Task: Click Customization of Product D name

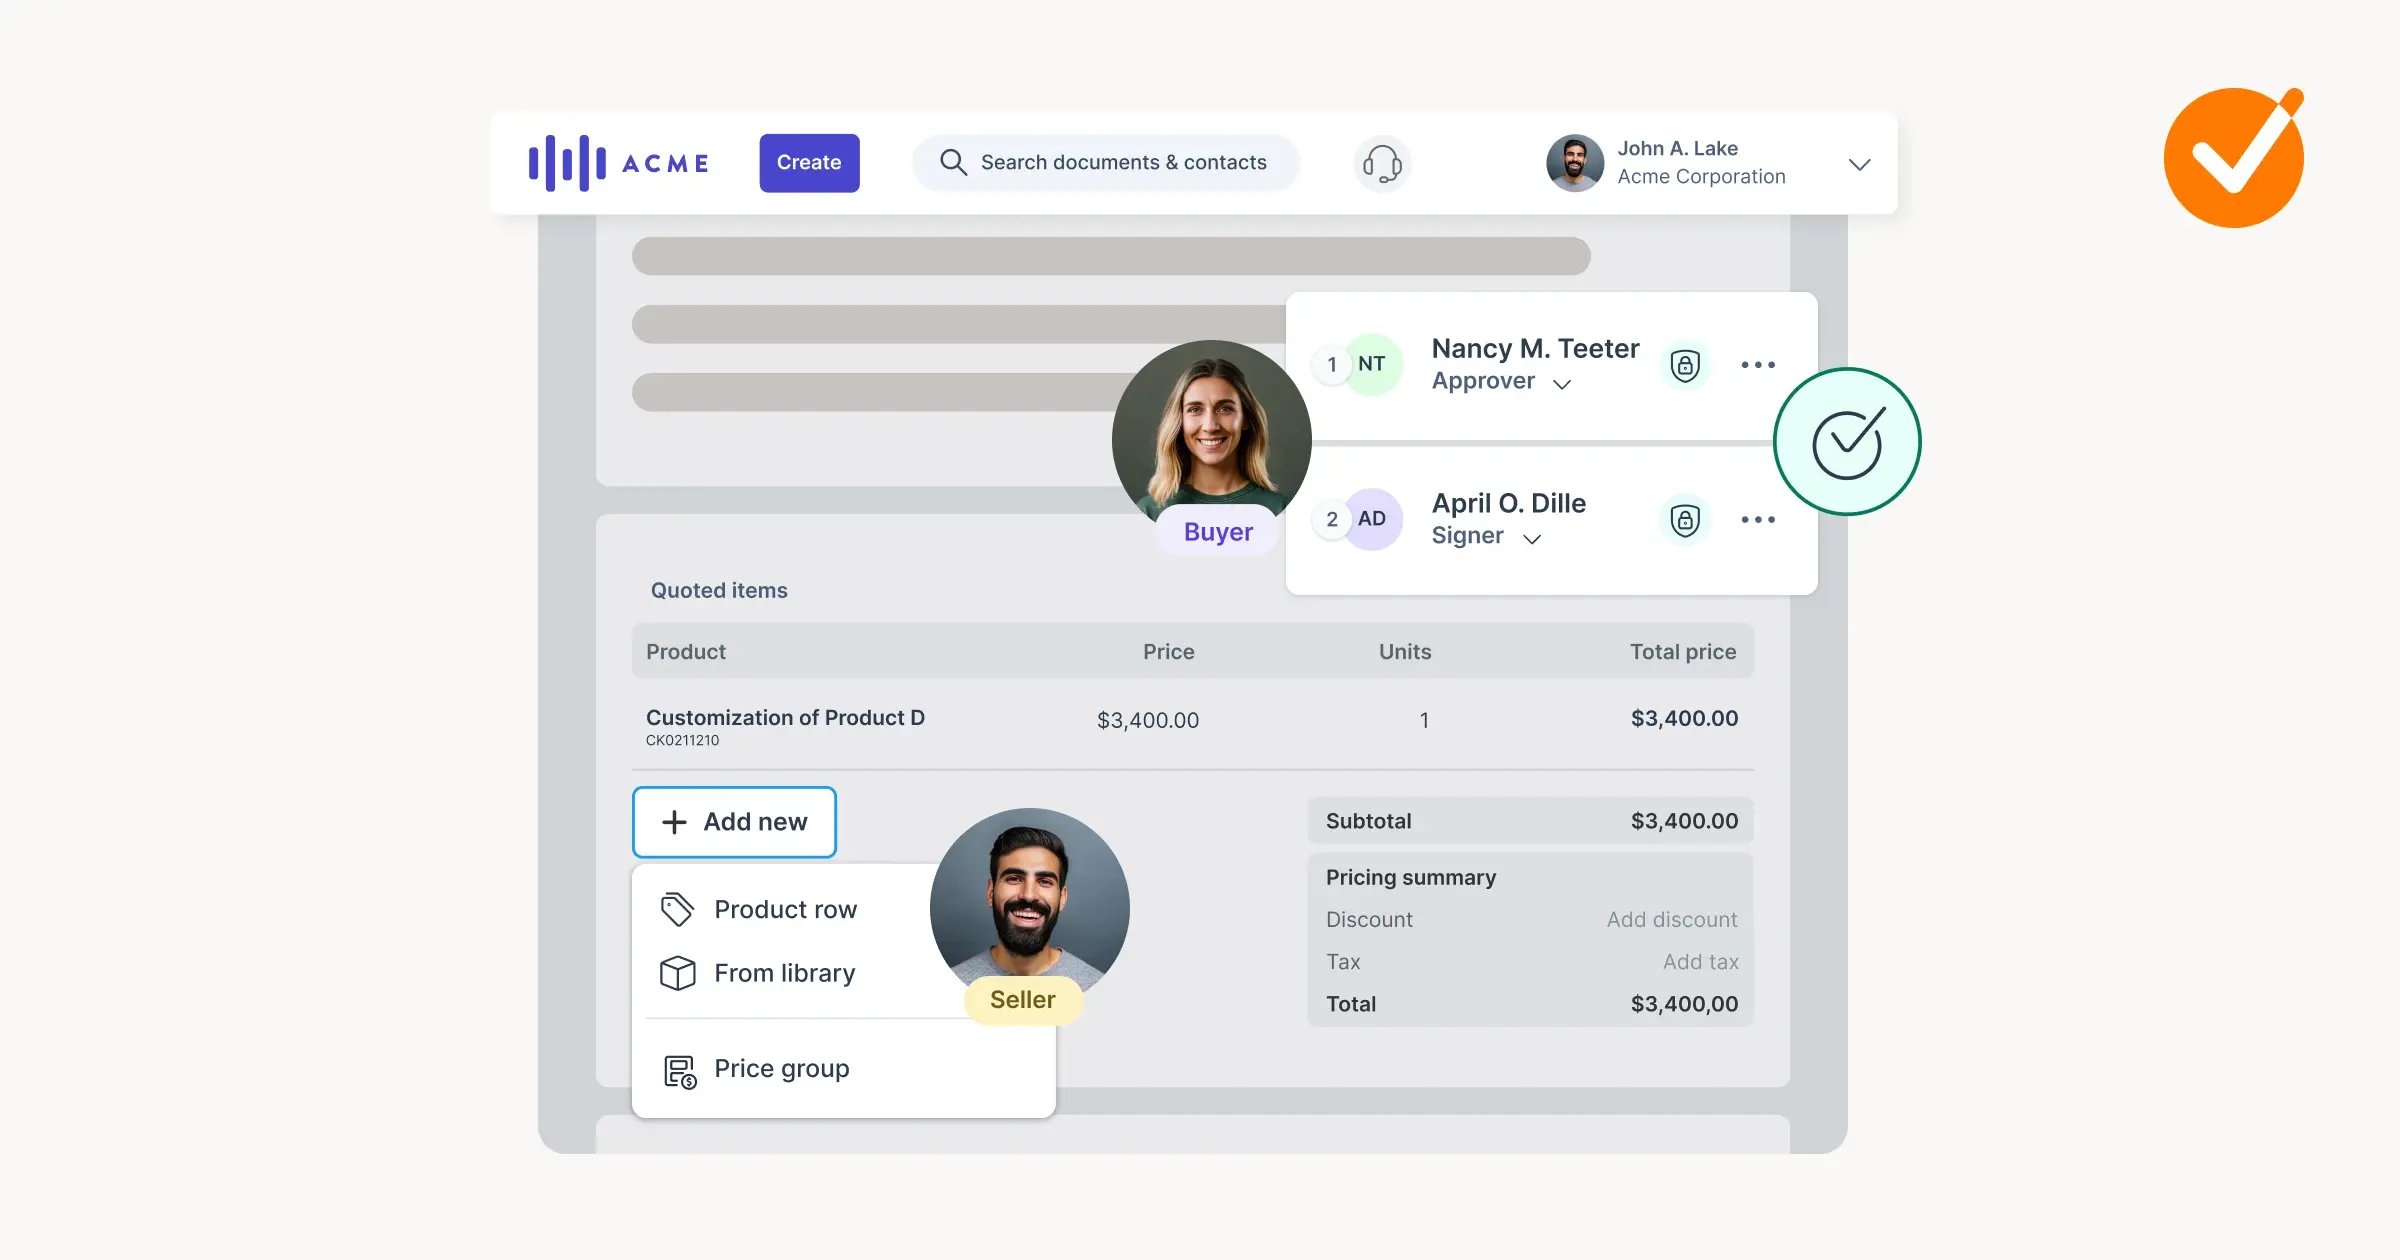Action: pos(785,717)
